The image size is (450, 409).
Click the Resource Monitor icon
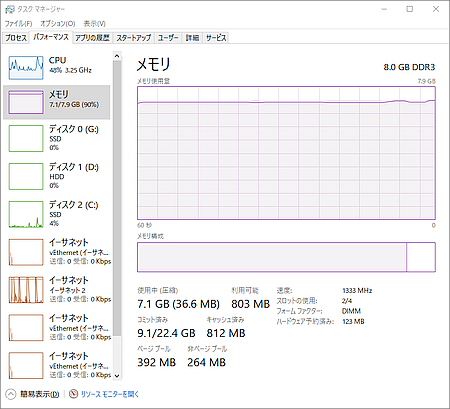[x=73, y=394]
